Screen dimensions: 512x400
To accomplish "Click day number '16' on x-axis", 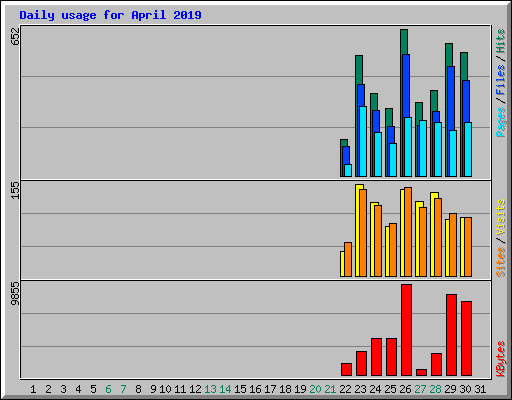I will (x=255, y=389).
